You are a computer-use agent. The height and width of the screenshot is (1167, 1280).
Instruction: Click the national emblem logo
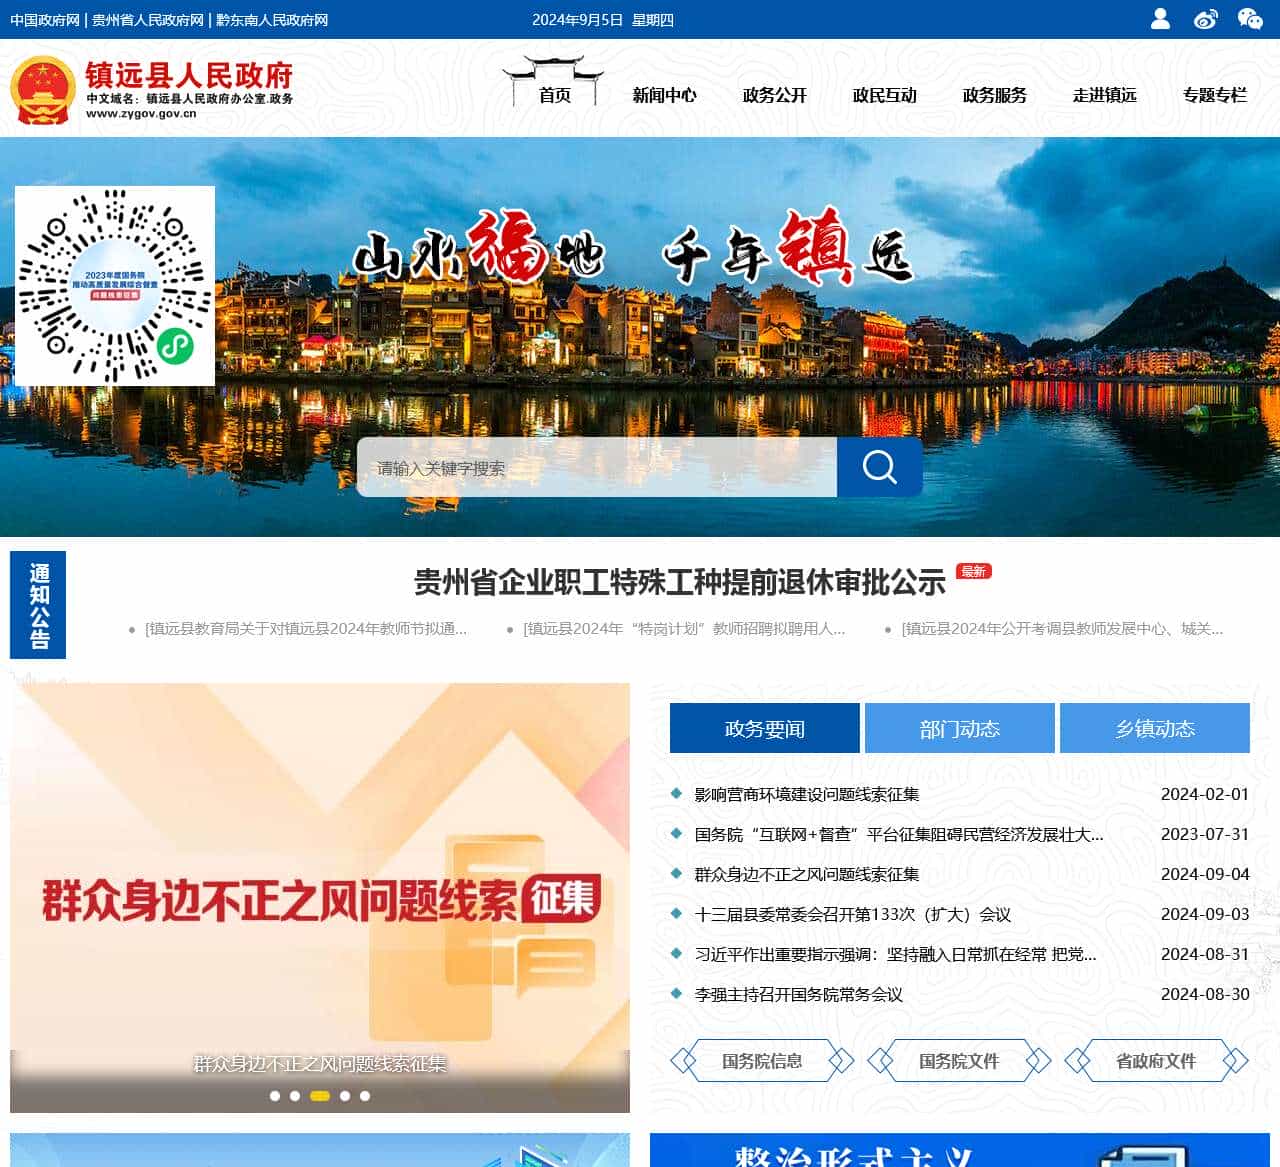(x=43, y=90)
